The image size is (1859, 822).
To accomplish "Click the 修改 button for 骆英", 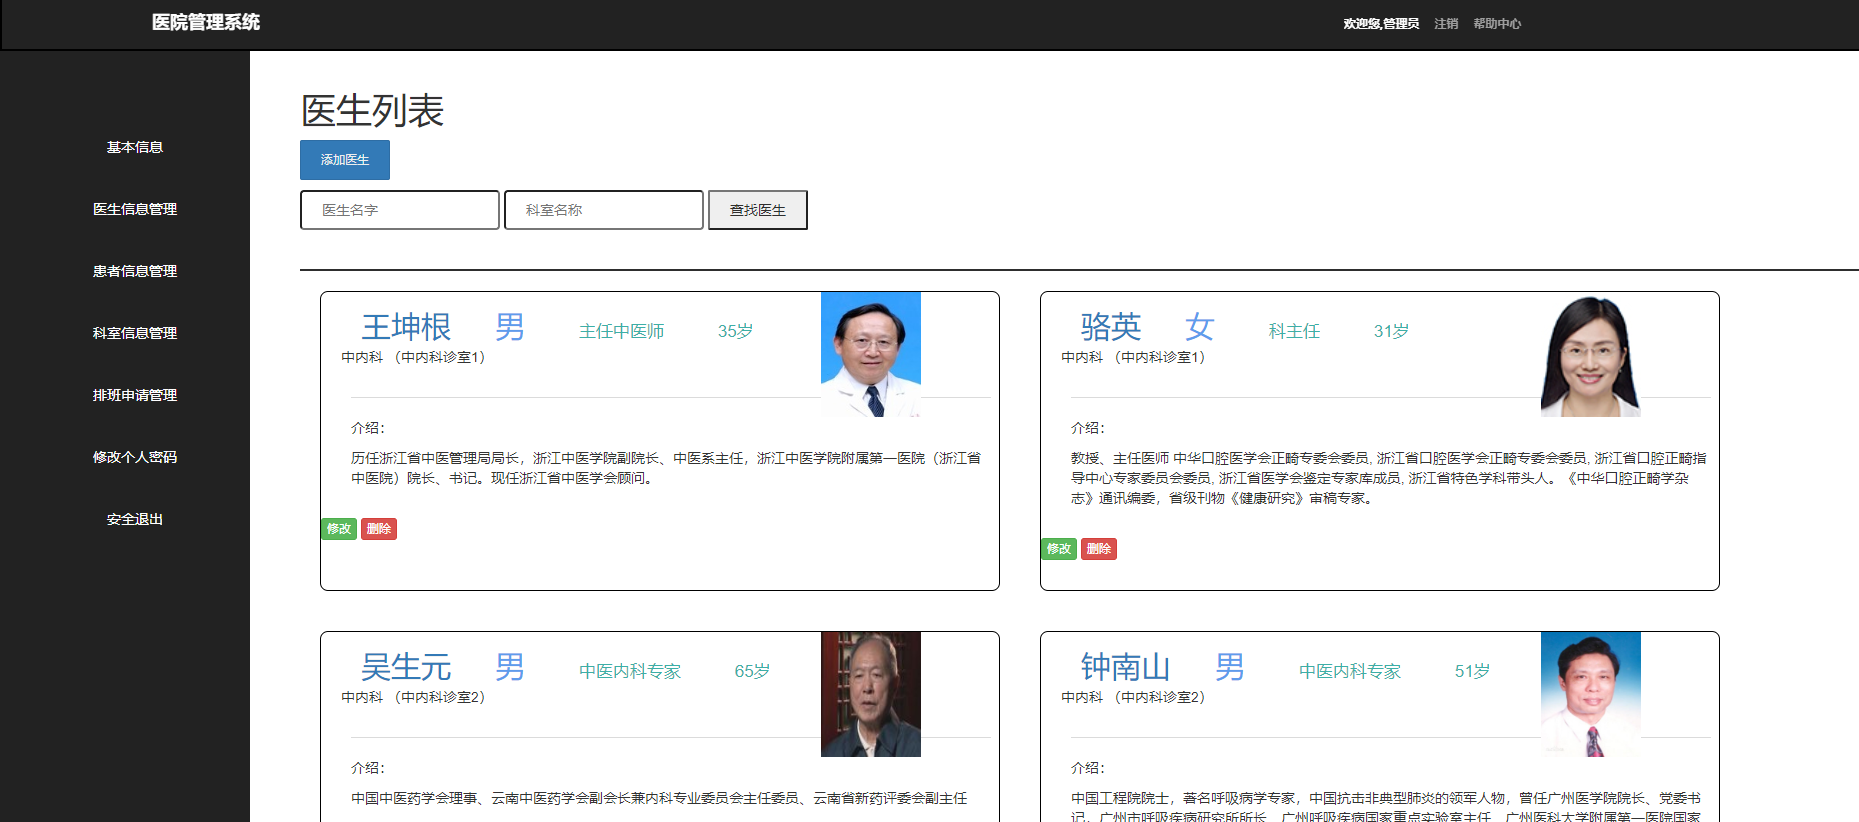I will (1059, 549).
